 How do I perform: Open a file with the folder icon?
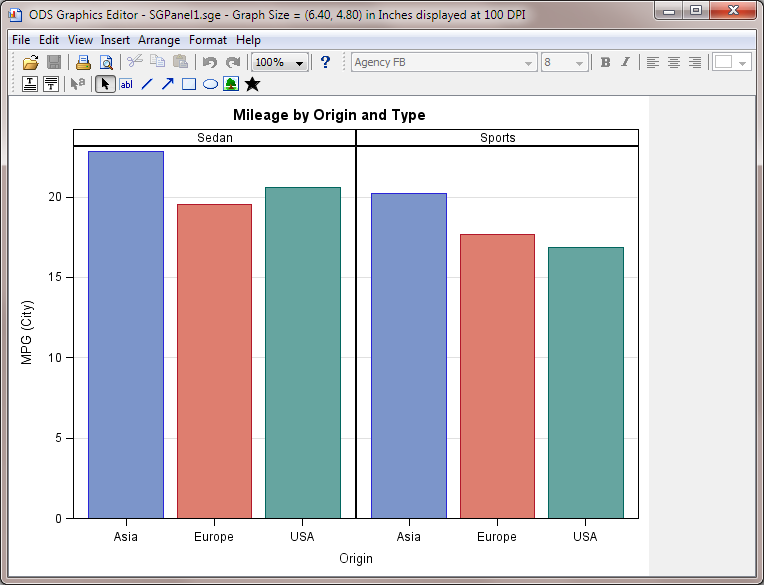[x=30, y=62]
